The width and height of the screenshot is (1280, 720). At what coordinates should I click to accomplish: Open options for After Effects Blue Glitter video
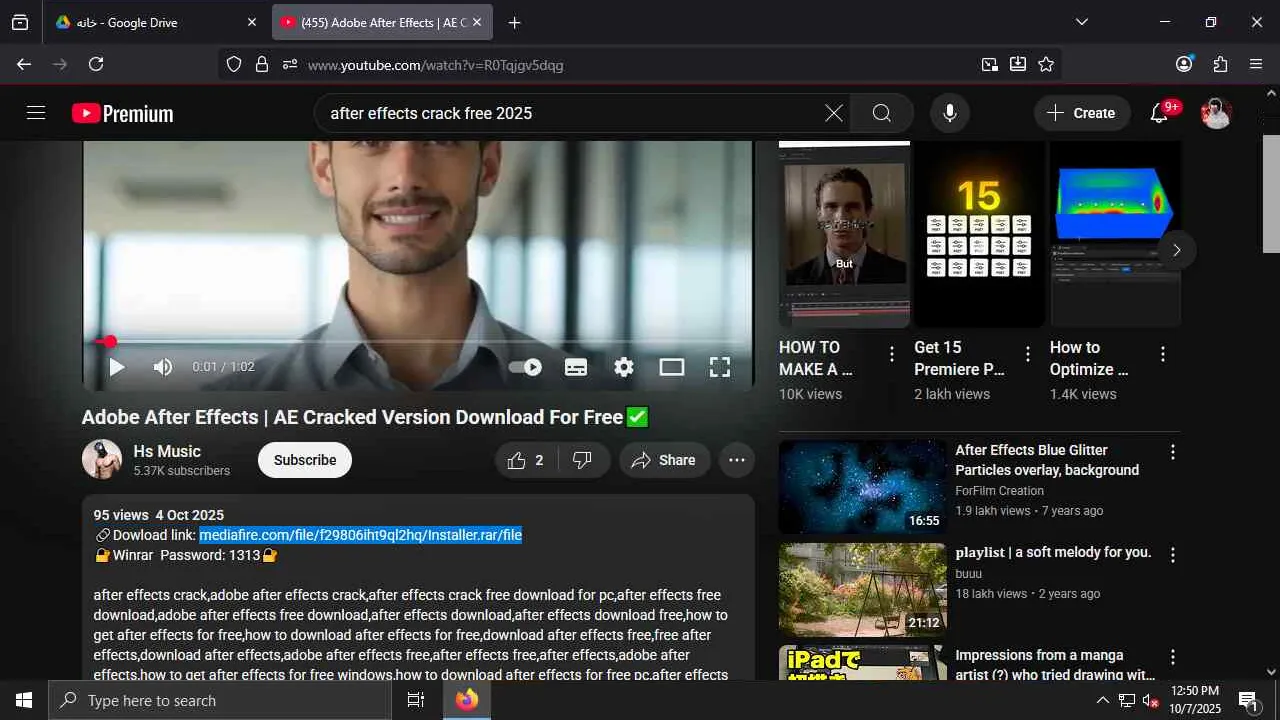1173,452
